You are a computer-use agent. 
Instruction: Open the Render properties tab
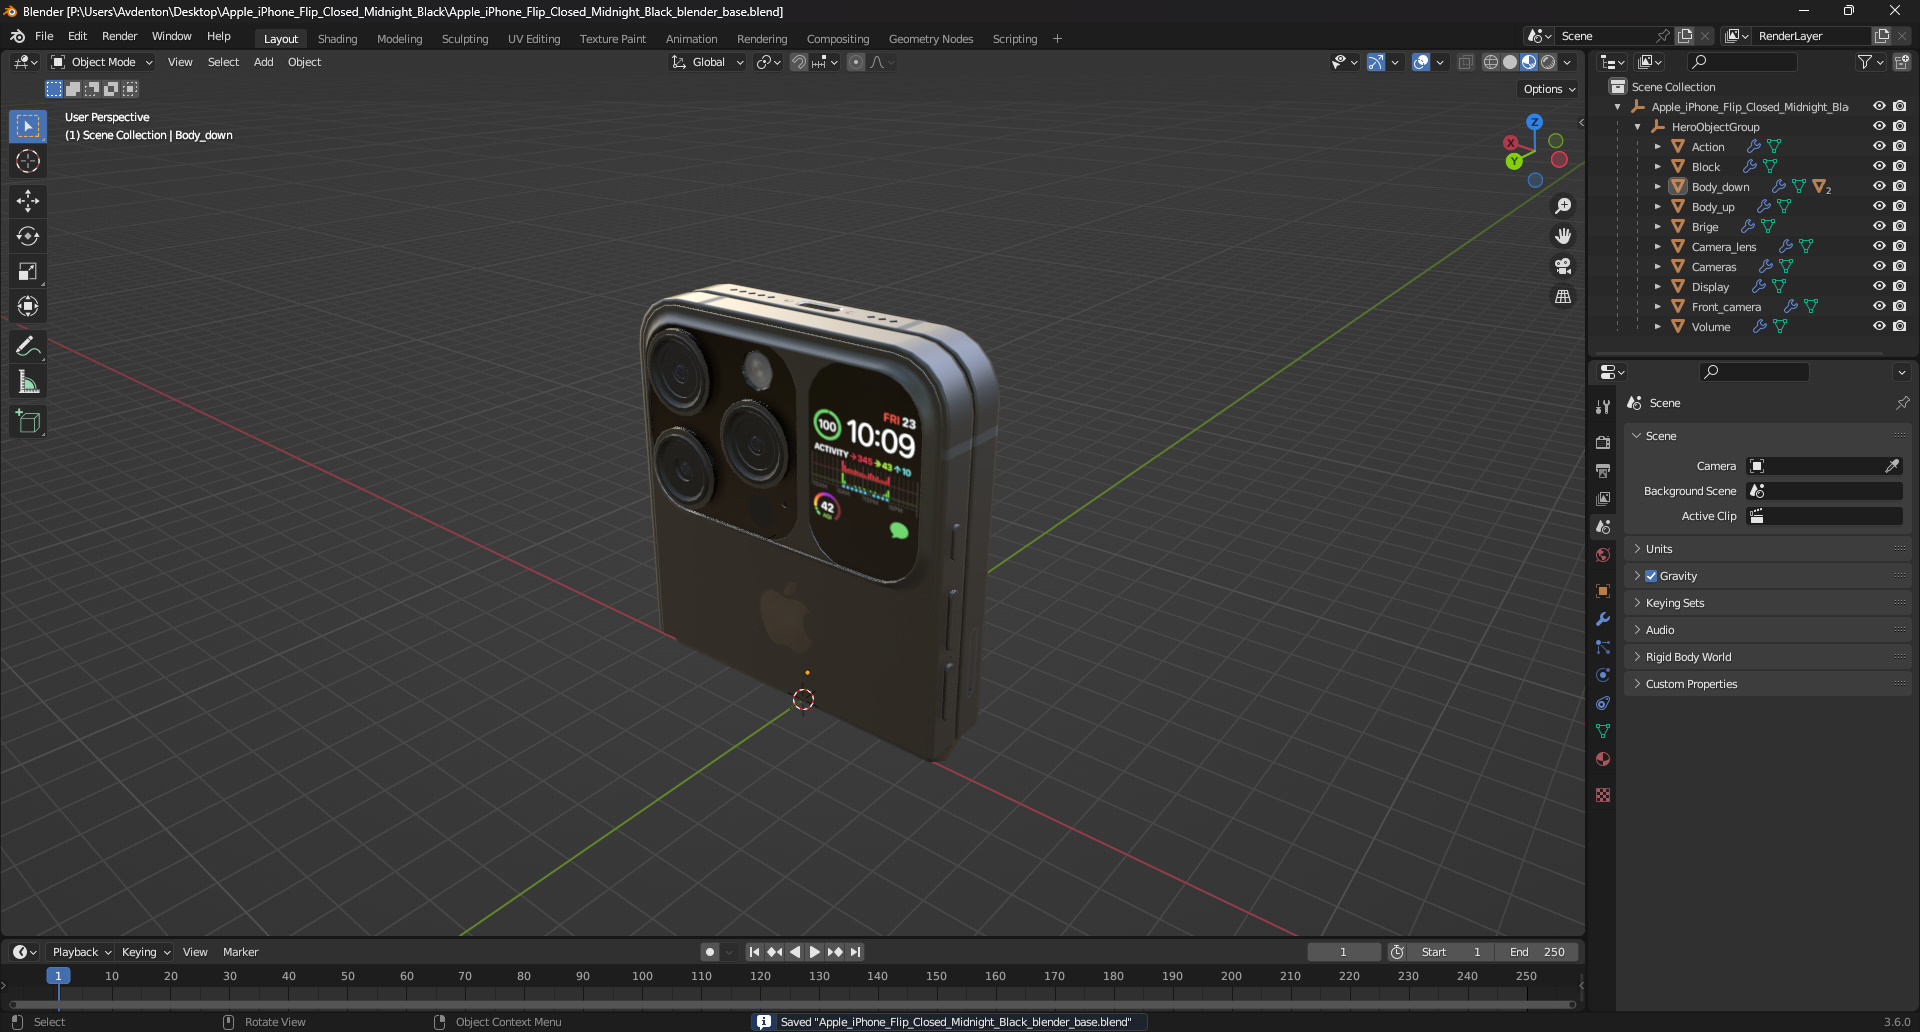[x=1603, y=442]
